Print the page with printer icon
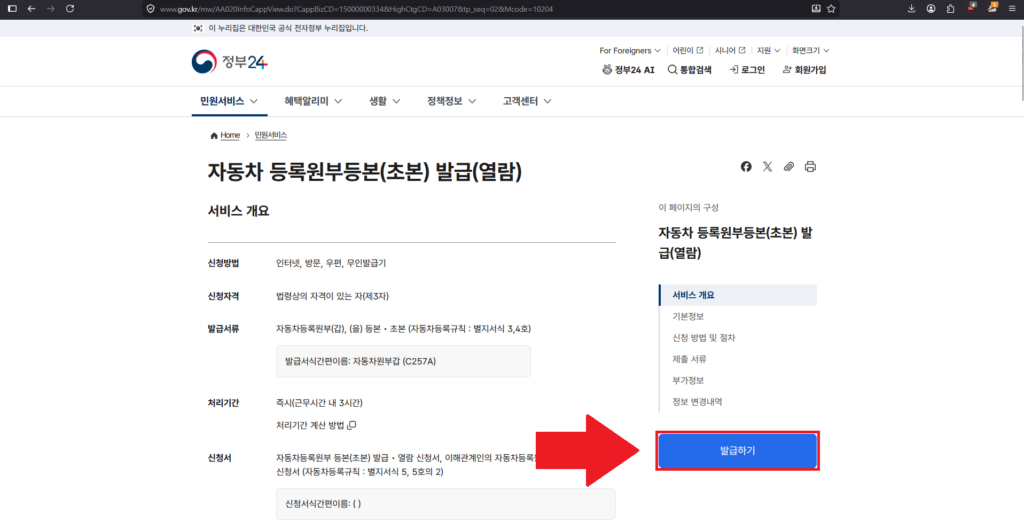The image size is (1024, 523). pyautogui.click(x=810, y=166)
